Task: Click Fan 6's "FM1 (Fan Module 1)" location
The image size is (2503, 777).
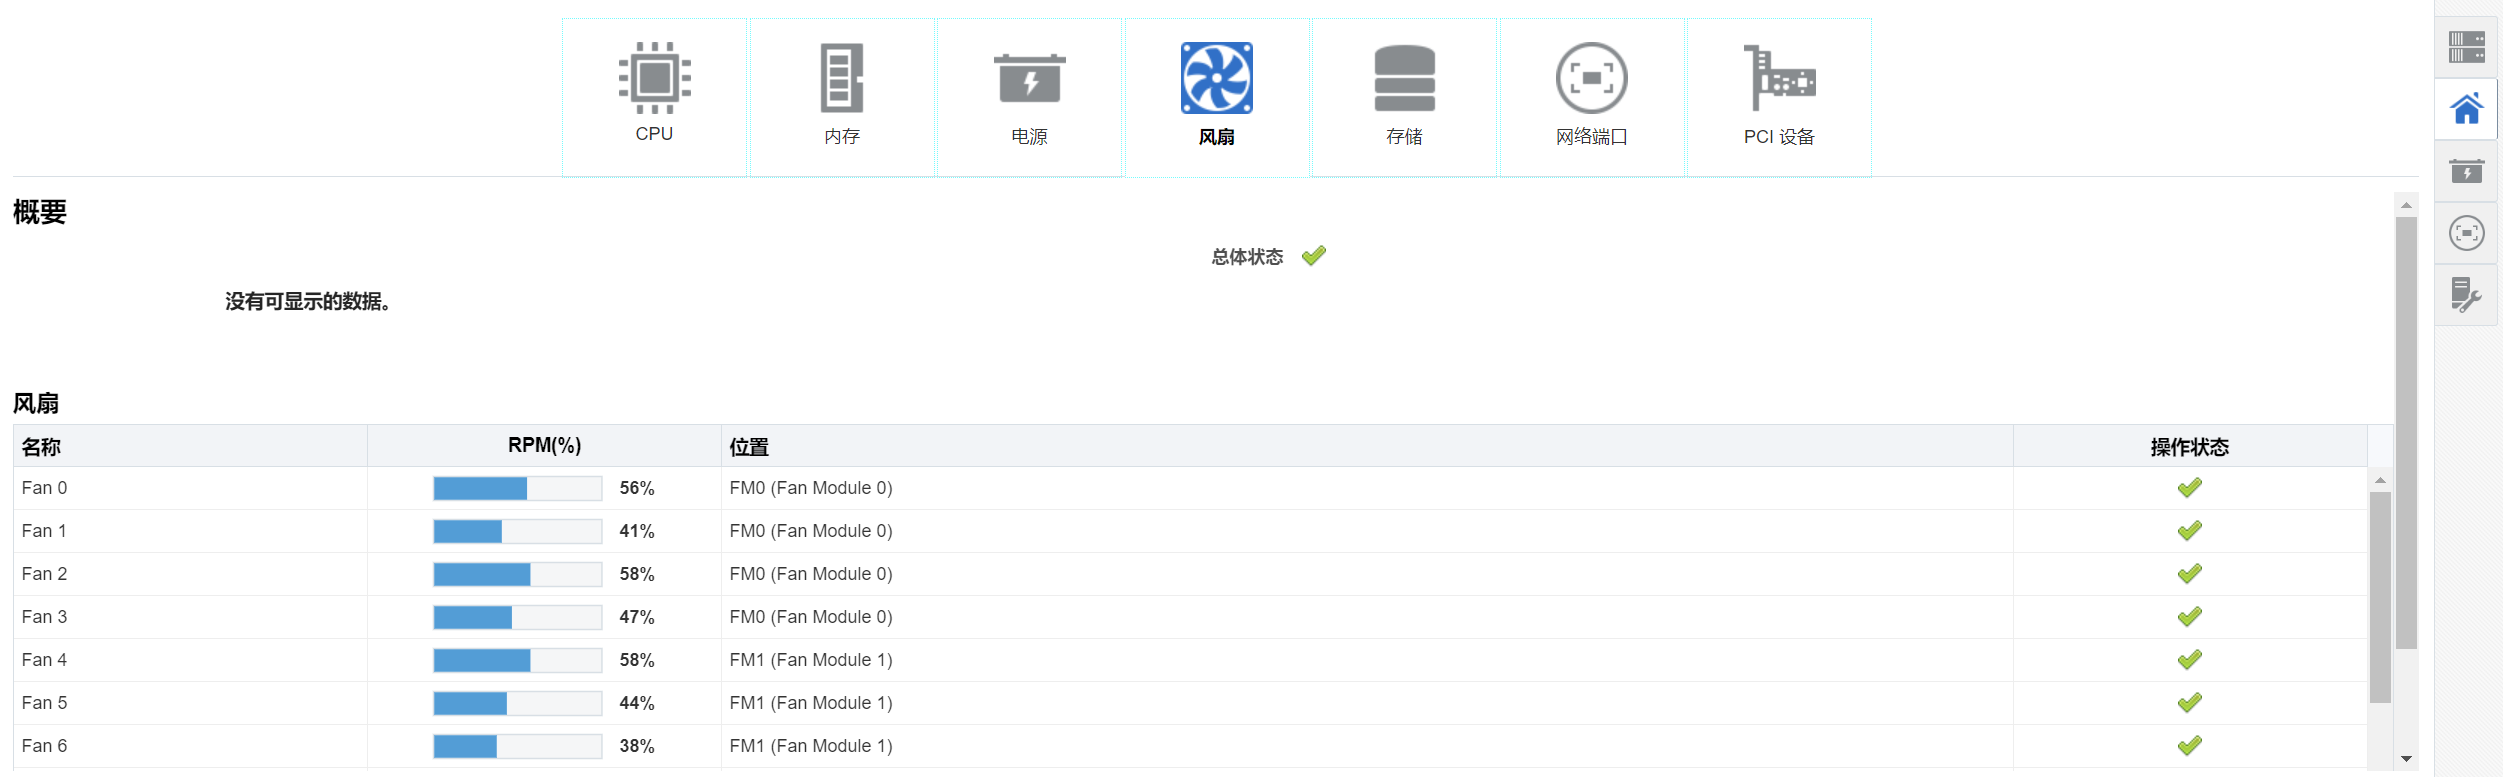Action: tap(811, 746)
